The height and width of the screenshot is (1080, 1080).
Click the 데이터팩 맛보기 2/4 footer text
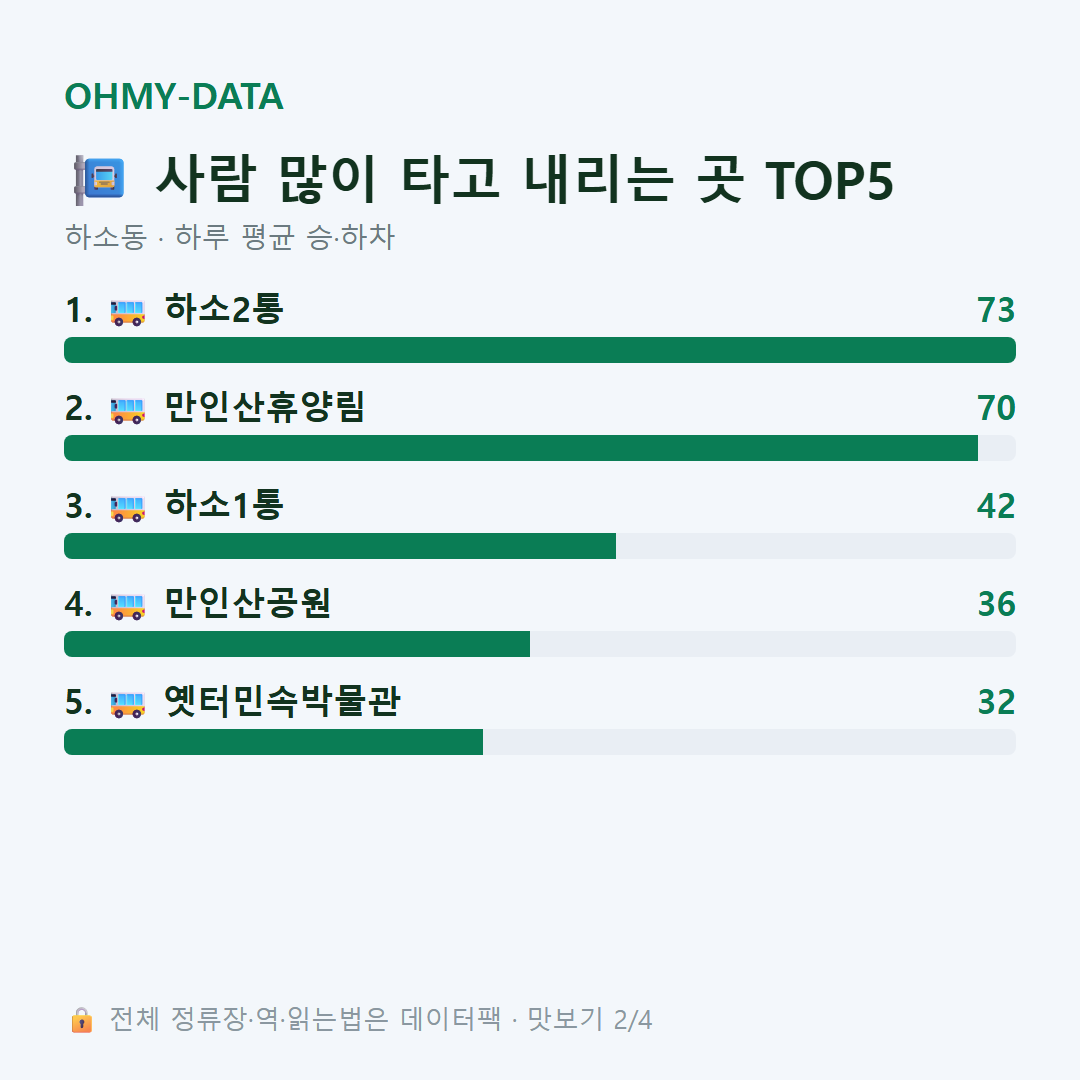[526, 1019]
